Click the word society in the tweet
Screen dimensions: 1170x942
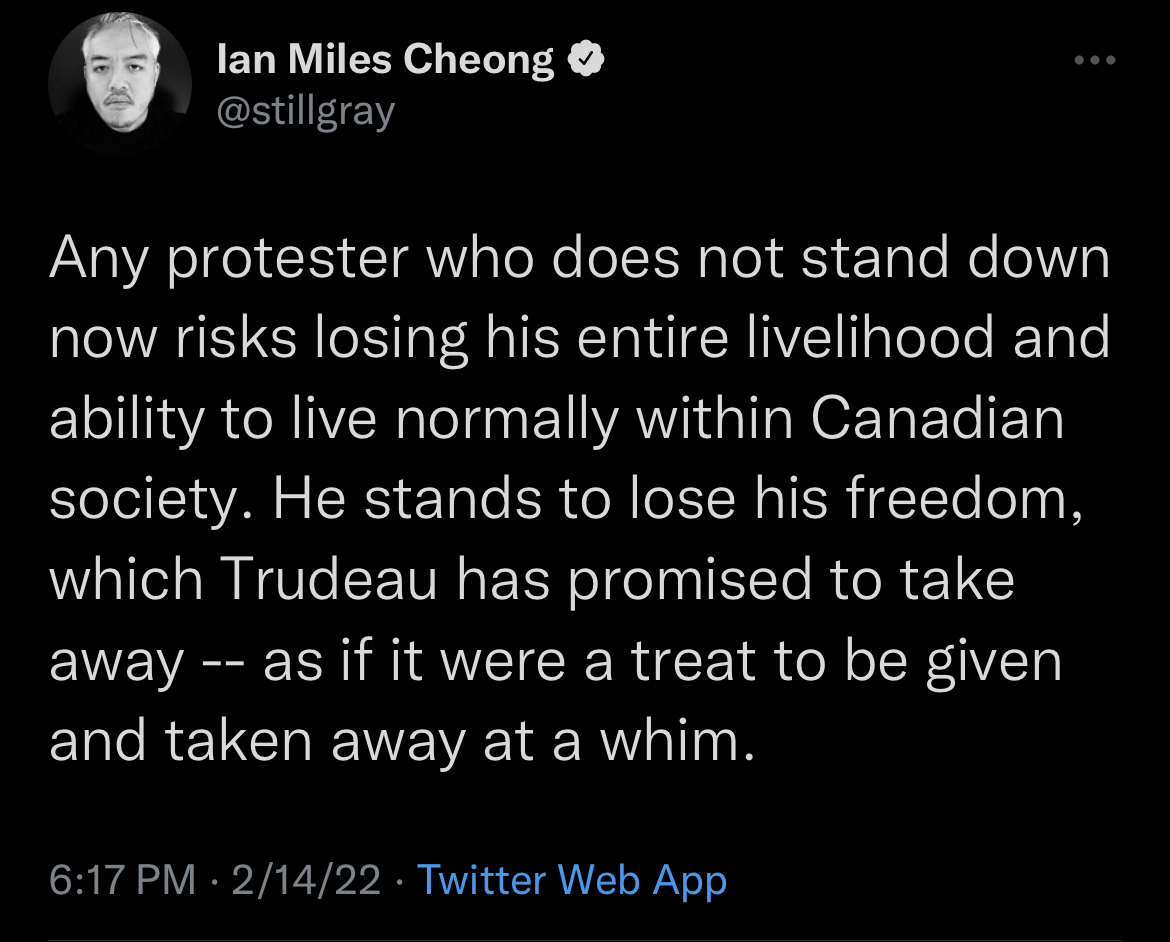coord(149,499)
